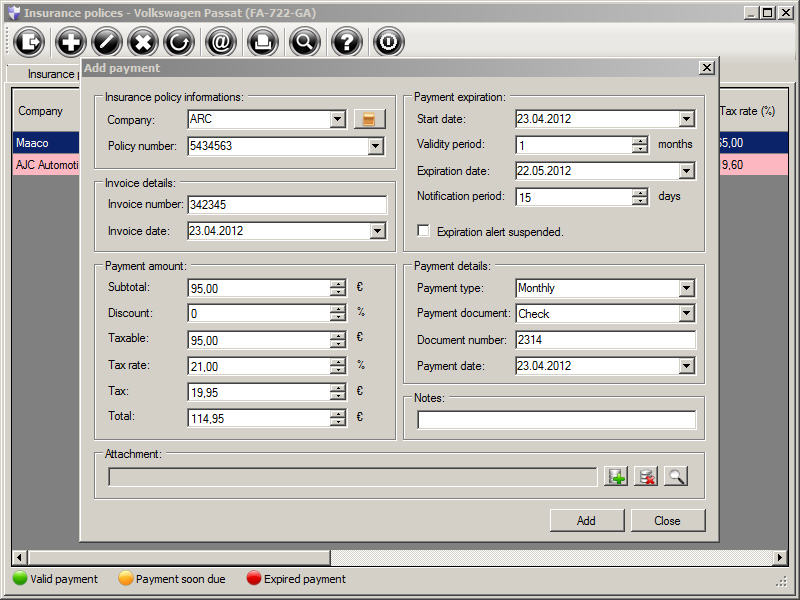
Task: Enable Expiration alert suspended checkbox
Action: point(423,231)
